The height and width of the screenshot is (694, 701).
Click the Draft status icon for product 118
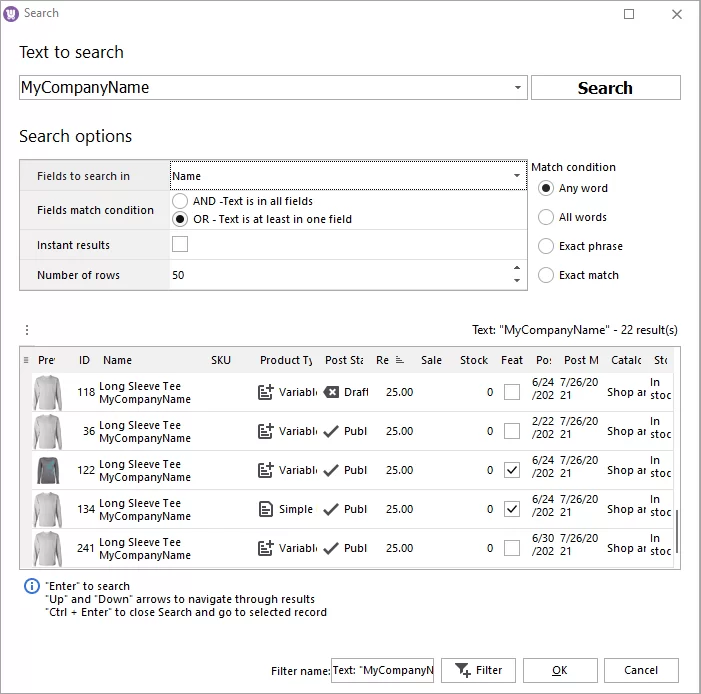pos(332,392)
